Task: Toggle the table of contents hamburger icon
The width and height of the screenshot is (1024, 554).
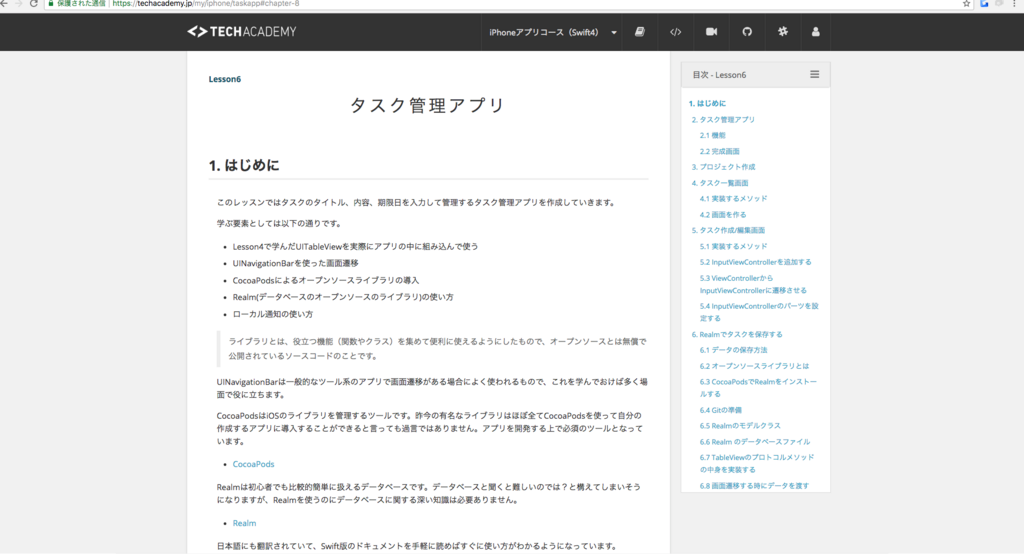Action: tap(814, 74)
